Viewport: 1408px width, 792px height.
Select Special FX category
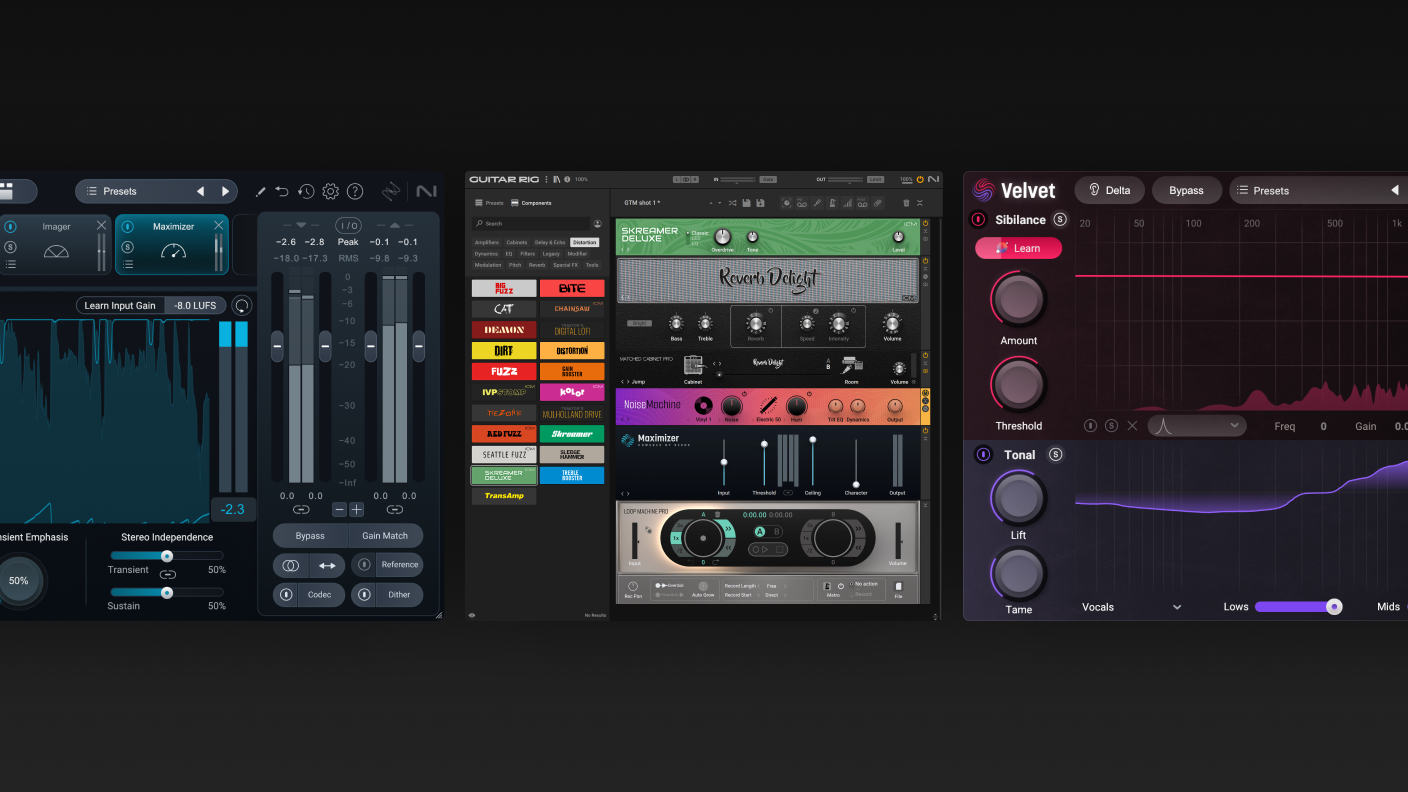point(565,265)
